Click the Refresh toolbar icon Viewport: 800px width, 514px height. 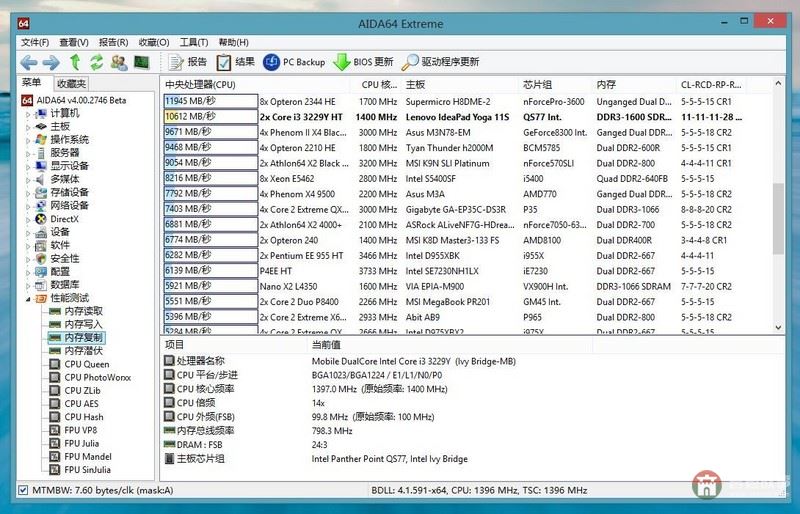coord(96,62)
